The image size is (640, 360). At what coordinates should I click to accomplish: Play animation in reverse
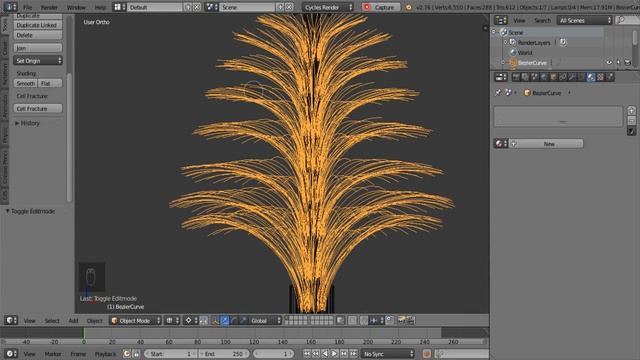(325, 353)
